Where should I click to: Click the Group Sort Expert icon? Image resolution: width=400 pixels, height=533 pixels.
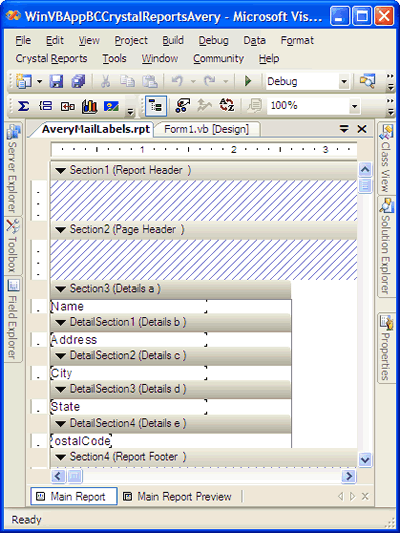[205, 106]
